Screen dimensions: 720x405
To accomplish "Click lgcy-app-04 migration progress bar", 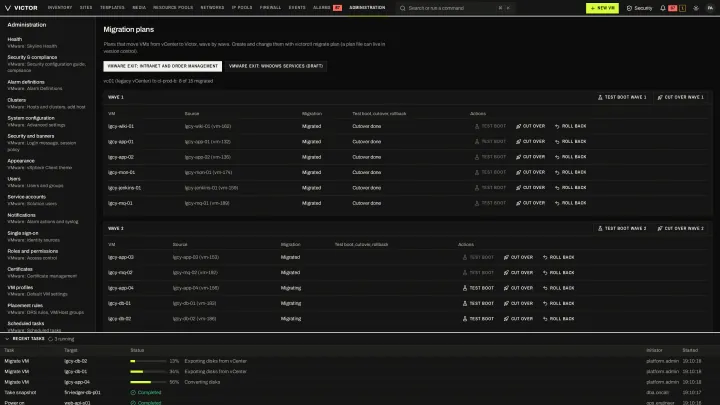I will coord(148,382).
